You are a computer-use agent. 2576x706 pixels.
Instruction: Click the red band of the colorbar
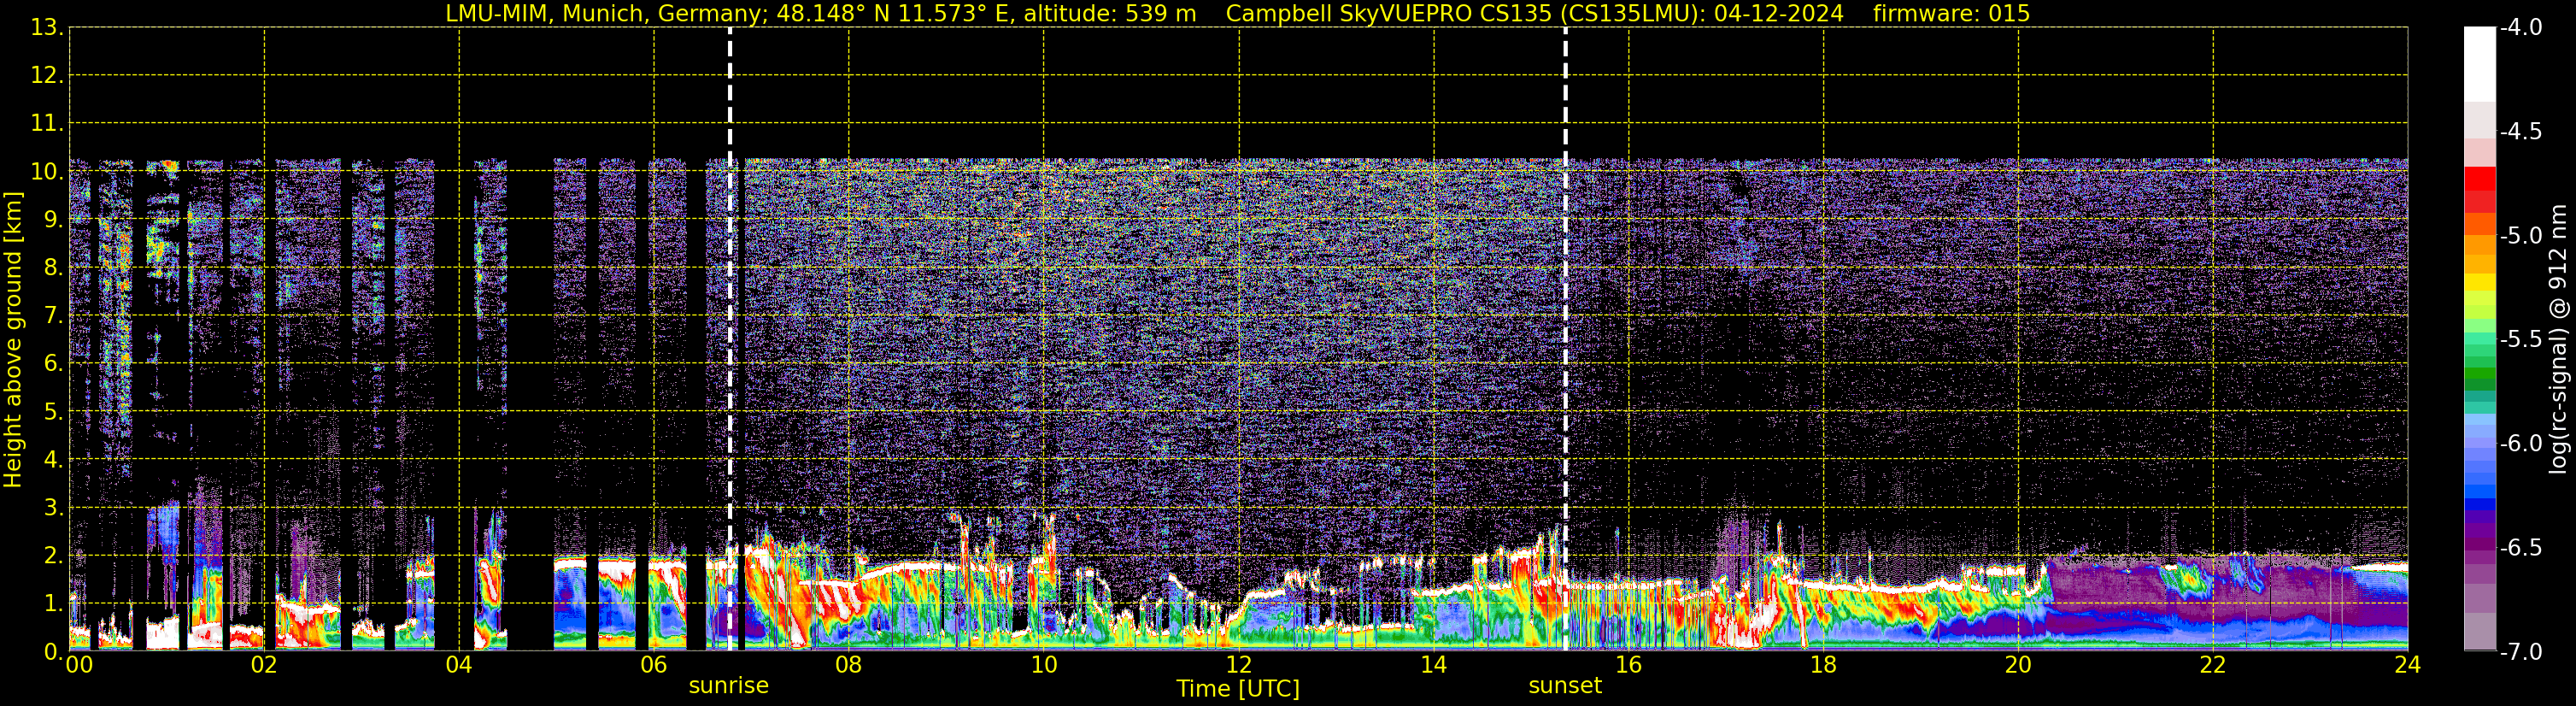(2479, 190)
